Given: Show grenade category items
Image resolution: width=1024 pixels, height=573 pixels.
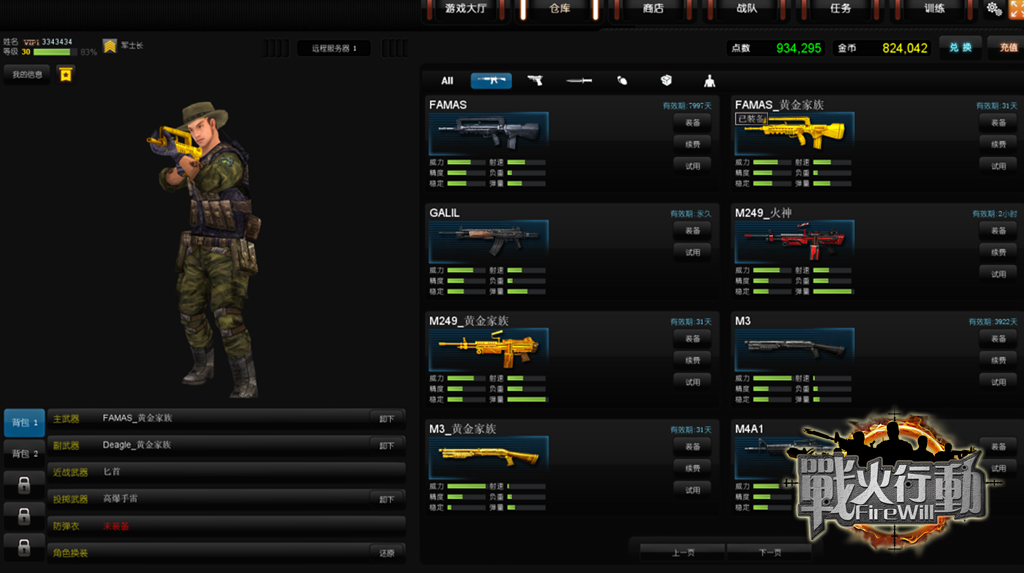Looking at the screenshot, I should click(x=622, y=81).
